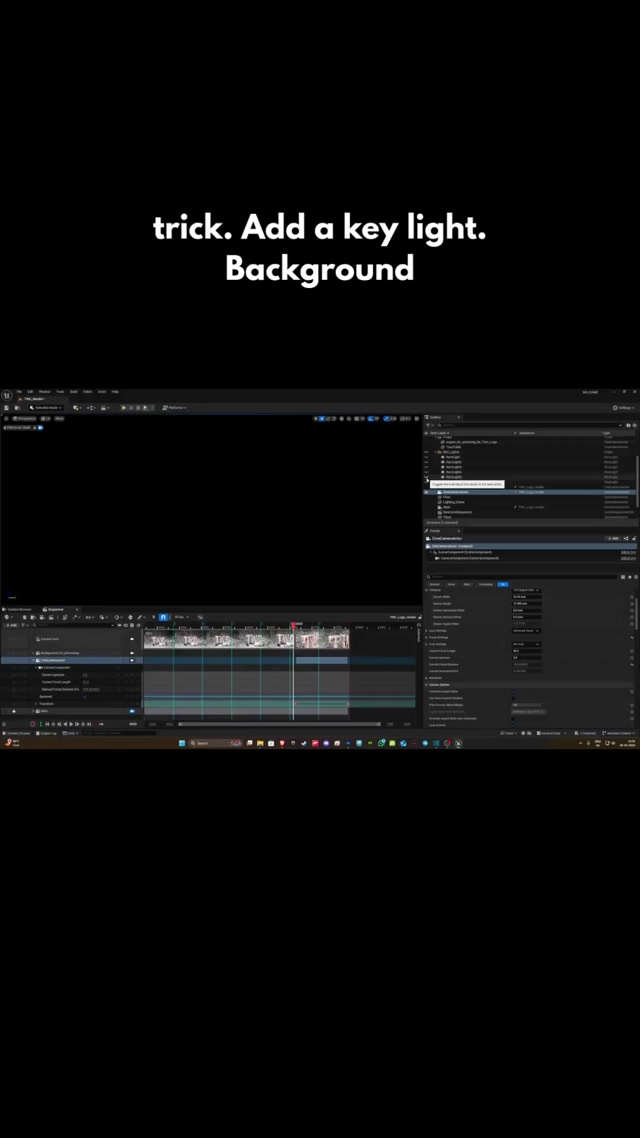Click the Add button in Details panel

pyautogui.click(x=614, y=538)
